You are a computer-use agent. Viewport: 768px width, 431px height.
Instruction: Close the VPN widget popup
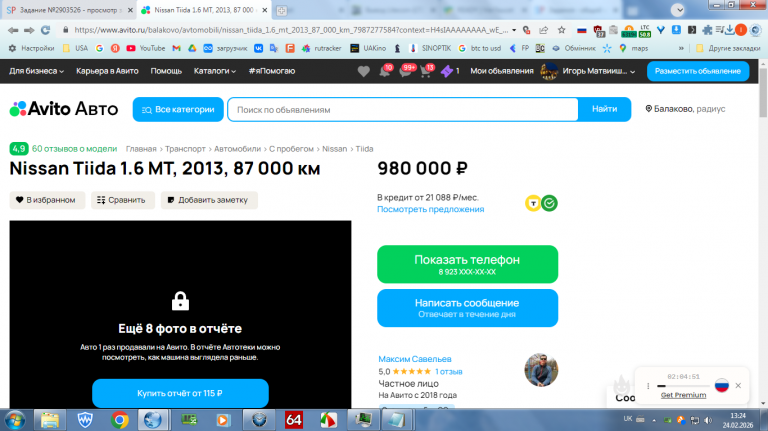(738, 385)
